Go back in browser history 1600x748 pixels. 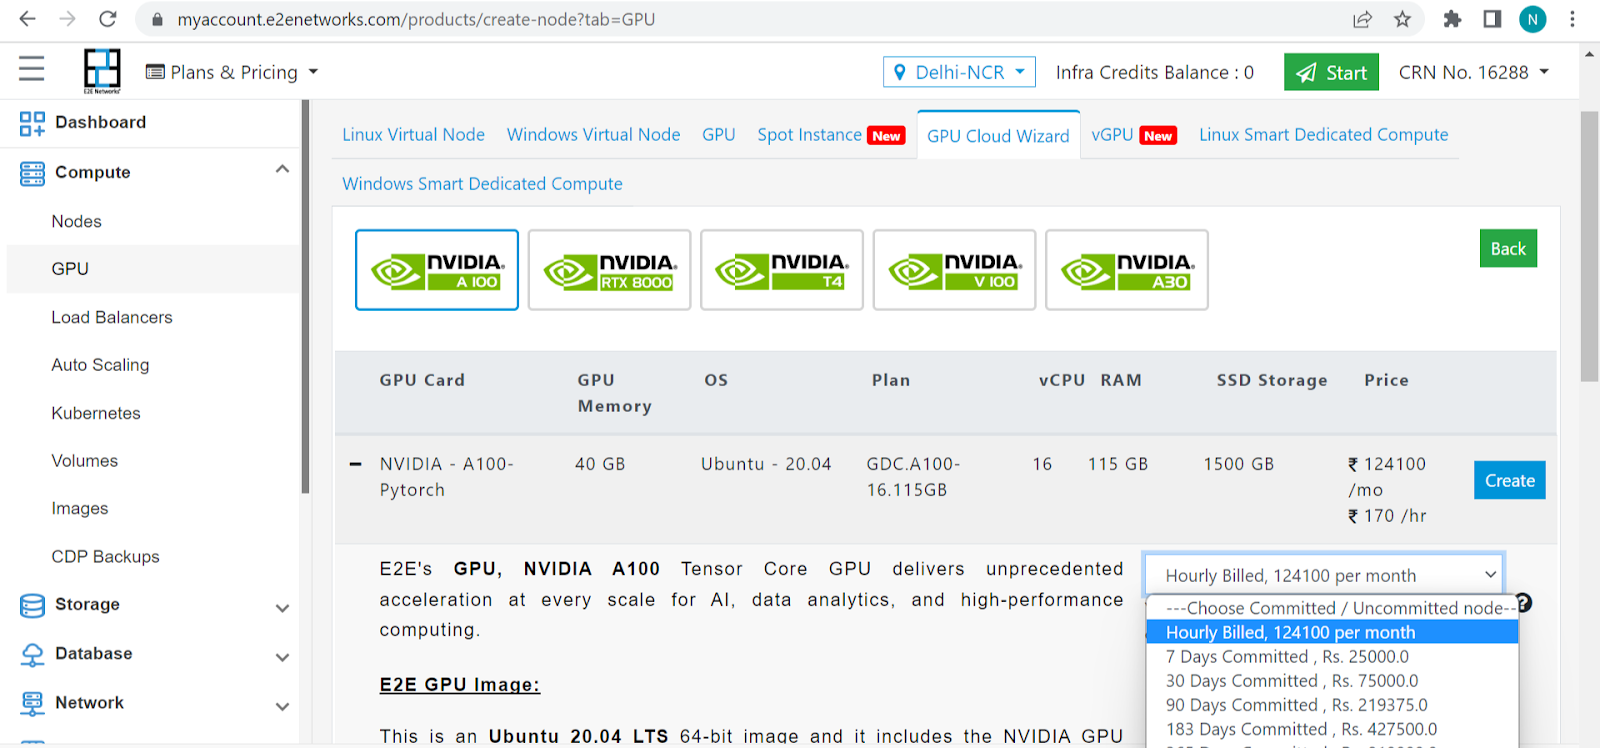(27, 19)
